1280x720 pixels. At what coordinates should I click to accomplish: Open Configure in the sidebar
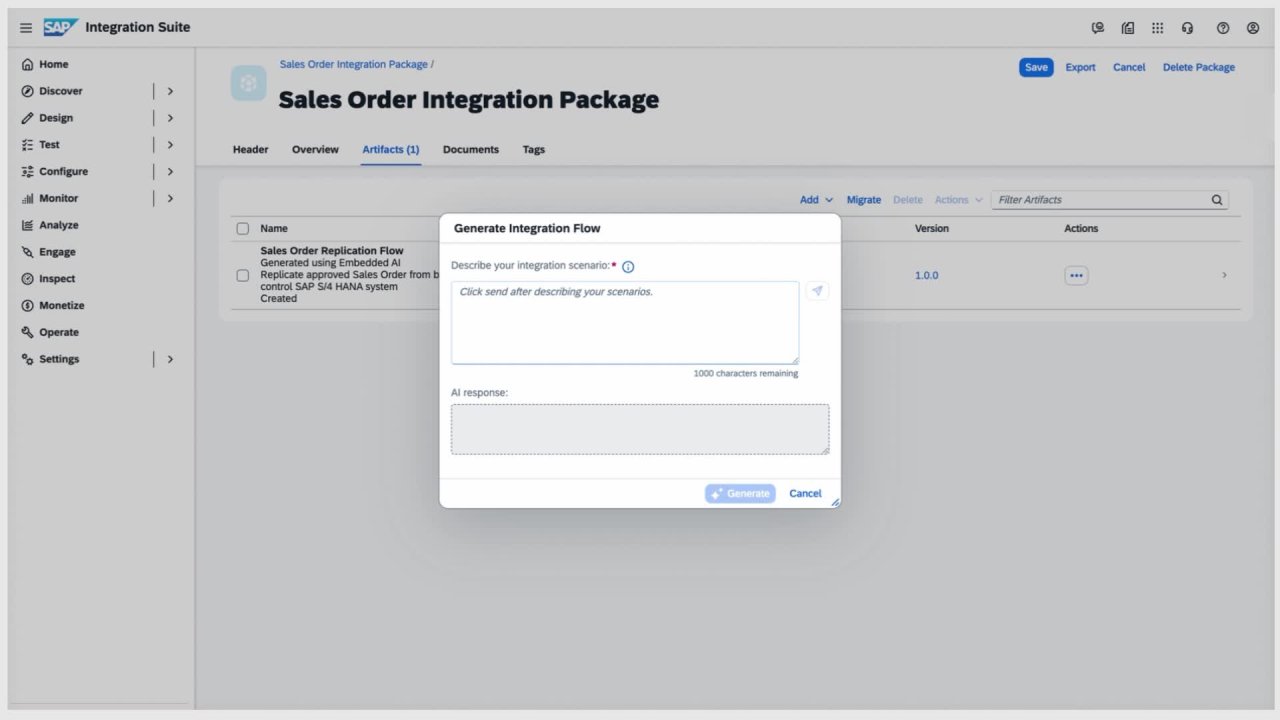(63, 172)
